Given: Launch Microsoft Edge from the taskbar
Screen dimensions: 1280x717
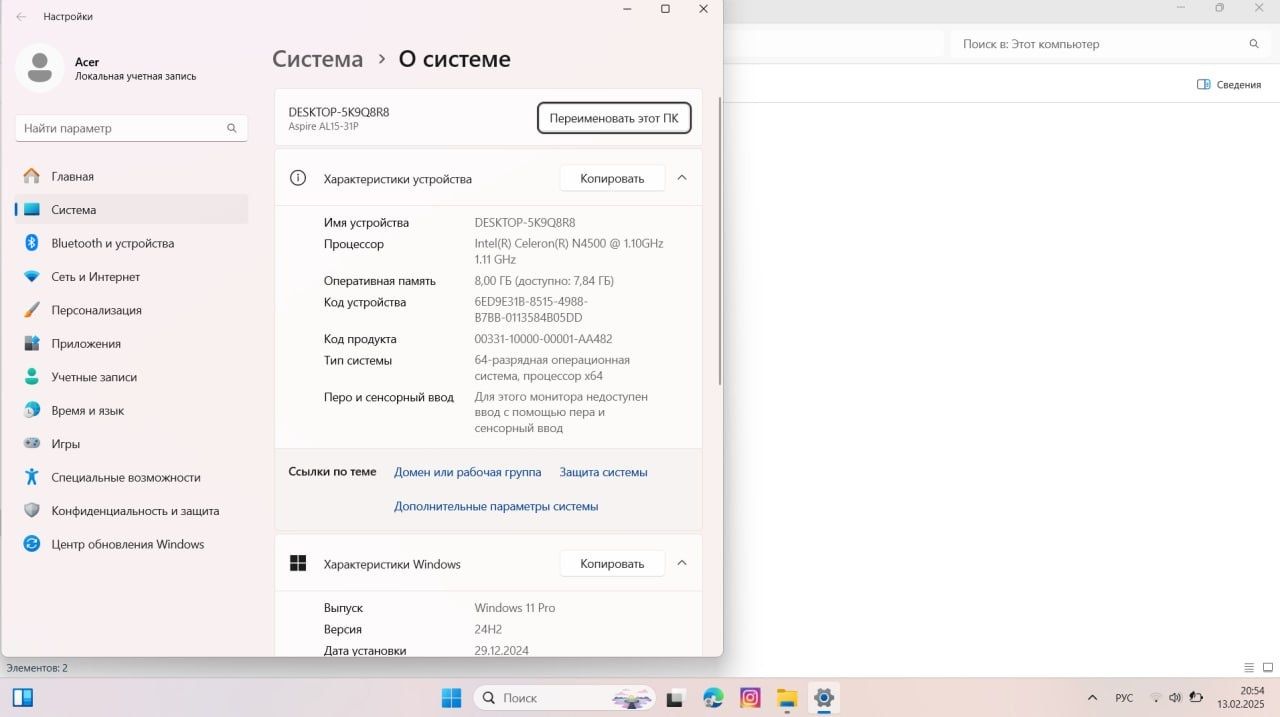Looking at the screenshot, I should tap(713, 698).
